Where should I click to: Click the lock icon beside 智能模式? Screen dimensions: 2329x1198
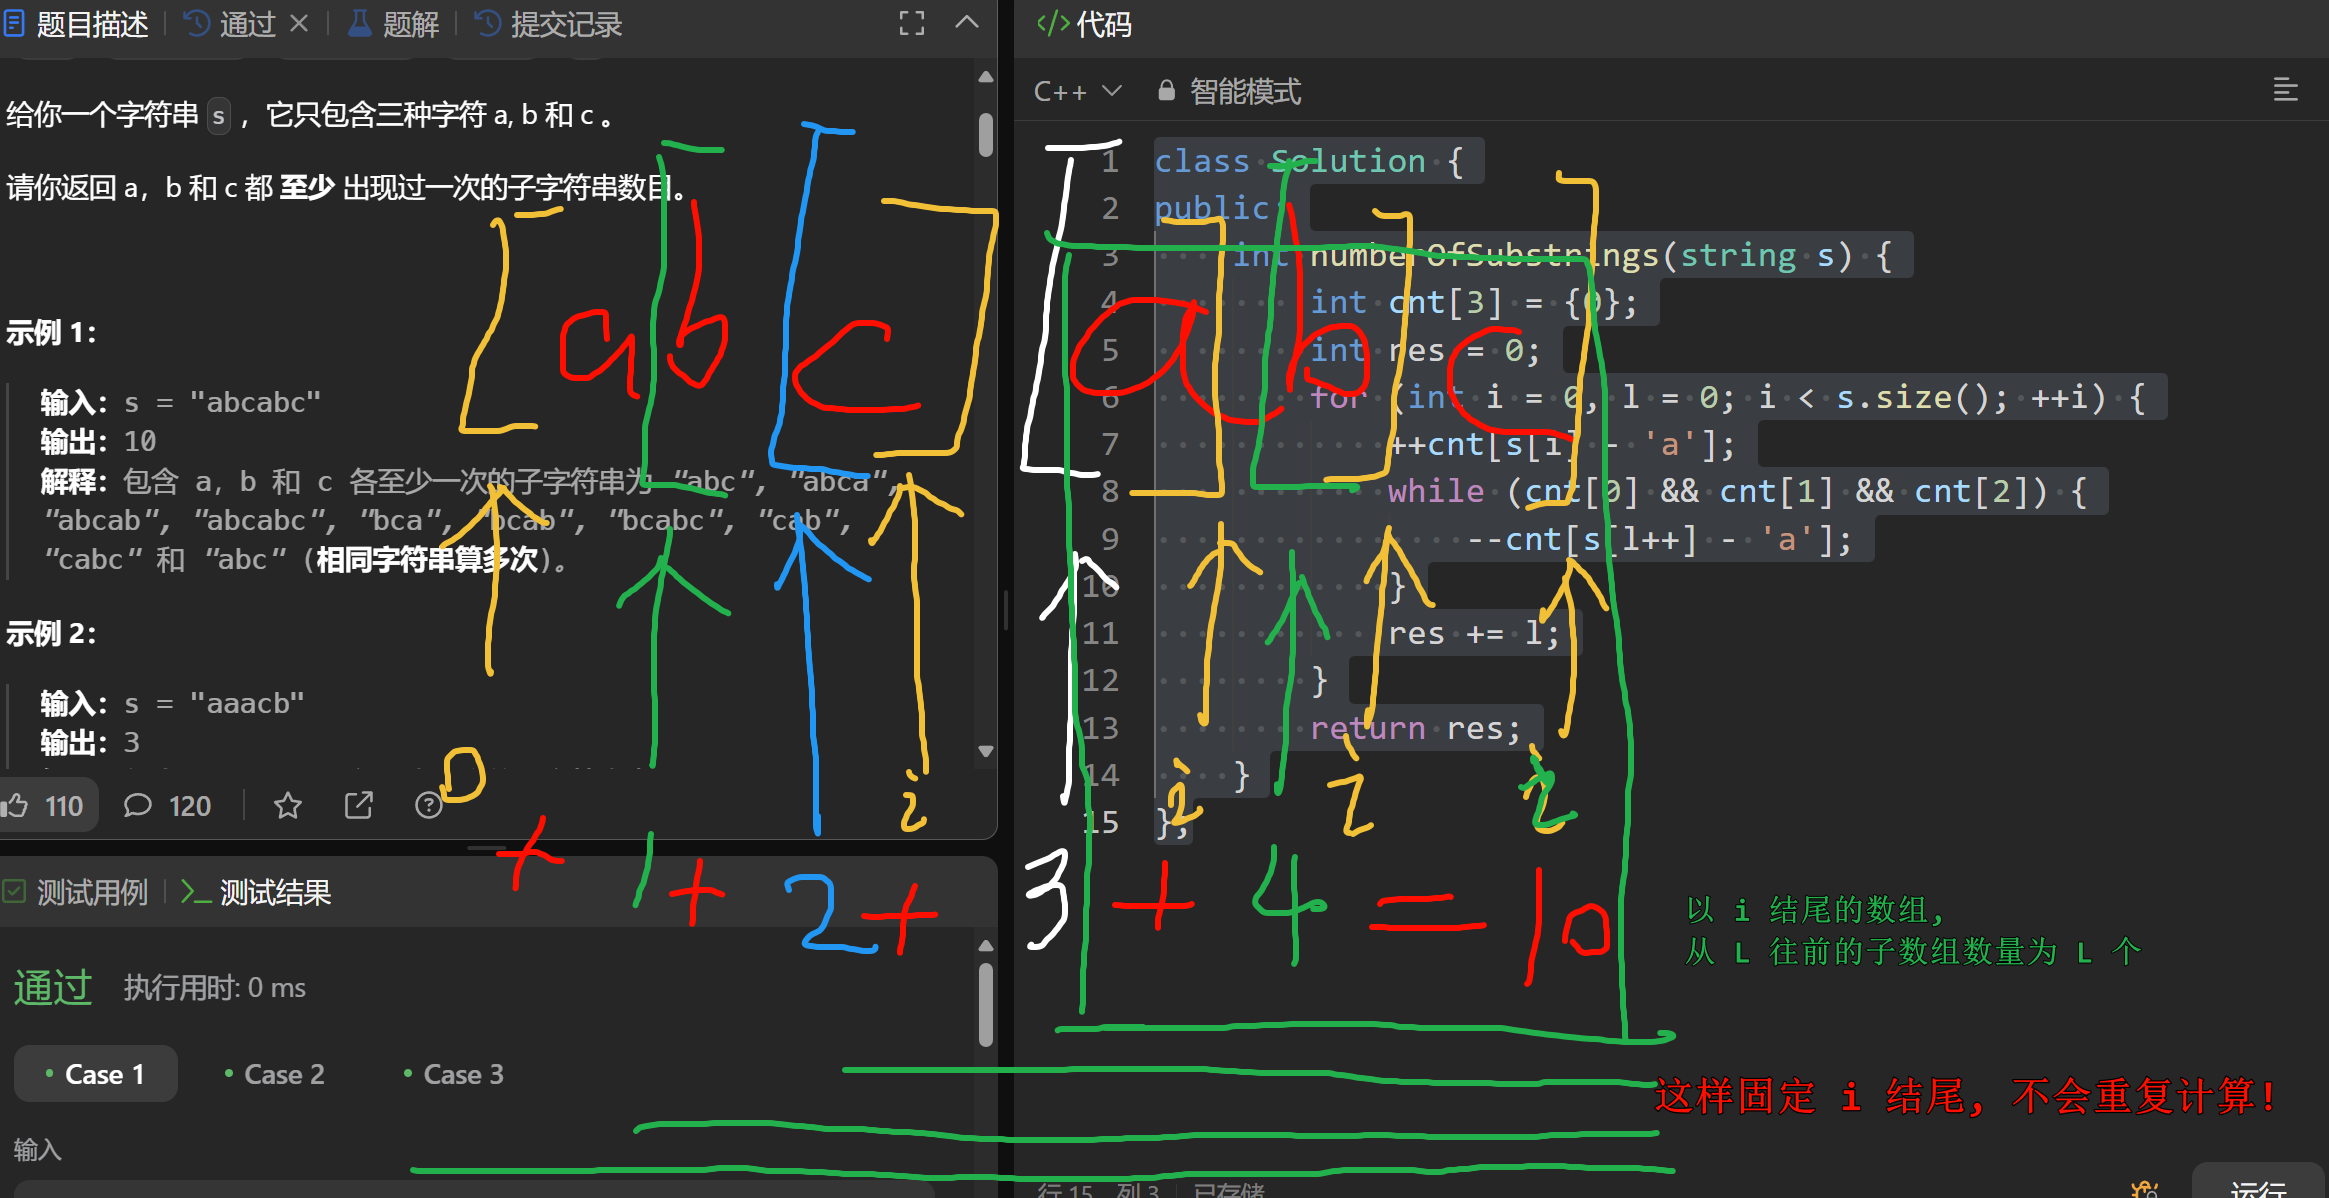click(1166, 91)
